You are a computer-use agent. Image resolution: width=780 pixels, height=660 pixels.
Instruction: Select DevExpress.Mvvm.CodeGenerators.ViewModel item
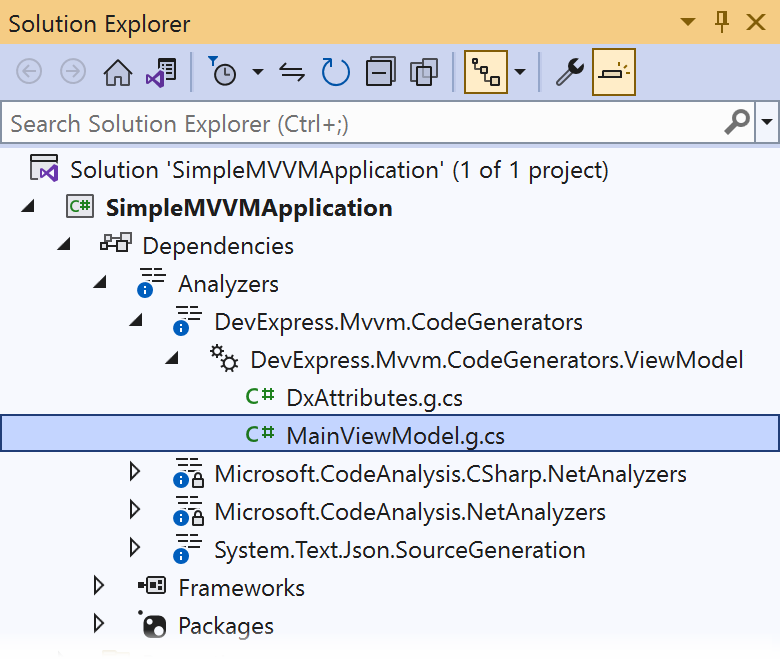point(496,360)
